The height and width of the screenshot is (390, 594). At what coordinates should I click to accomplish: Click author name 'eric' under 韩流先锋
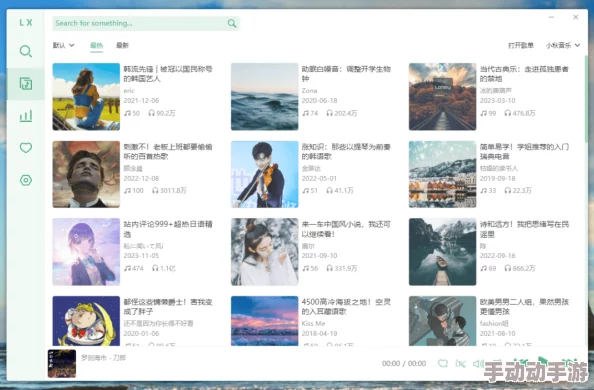(129, 91)
